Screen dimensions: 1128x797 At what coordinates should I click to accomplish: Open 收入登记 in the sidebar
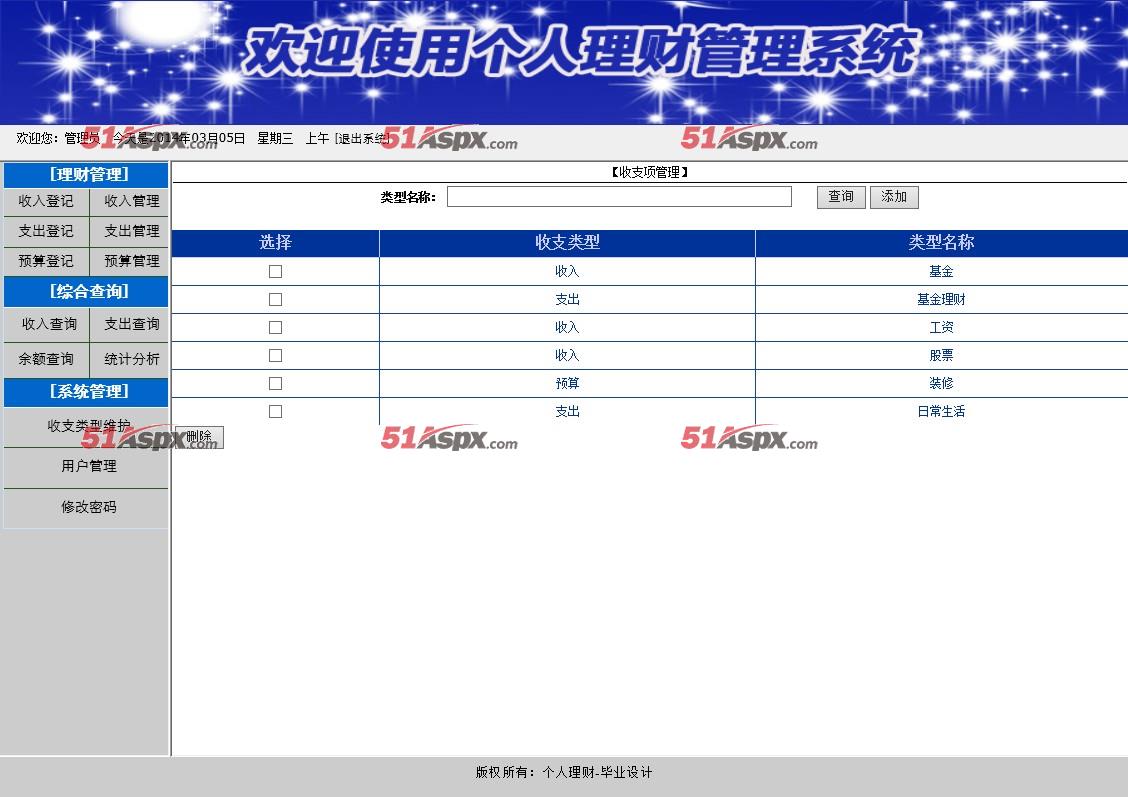[x=46, y=201]
